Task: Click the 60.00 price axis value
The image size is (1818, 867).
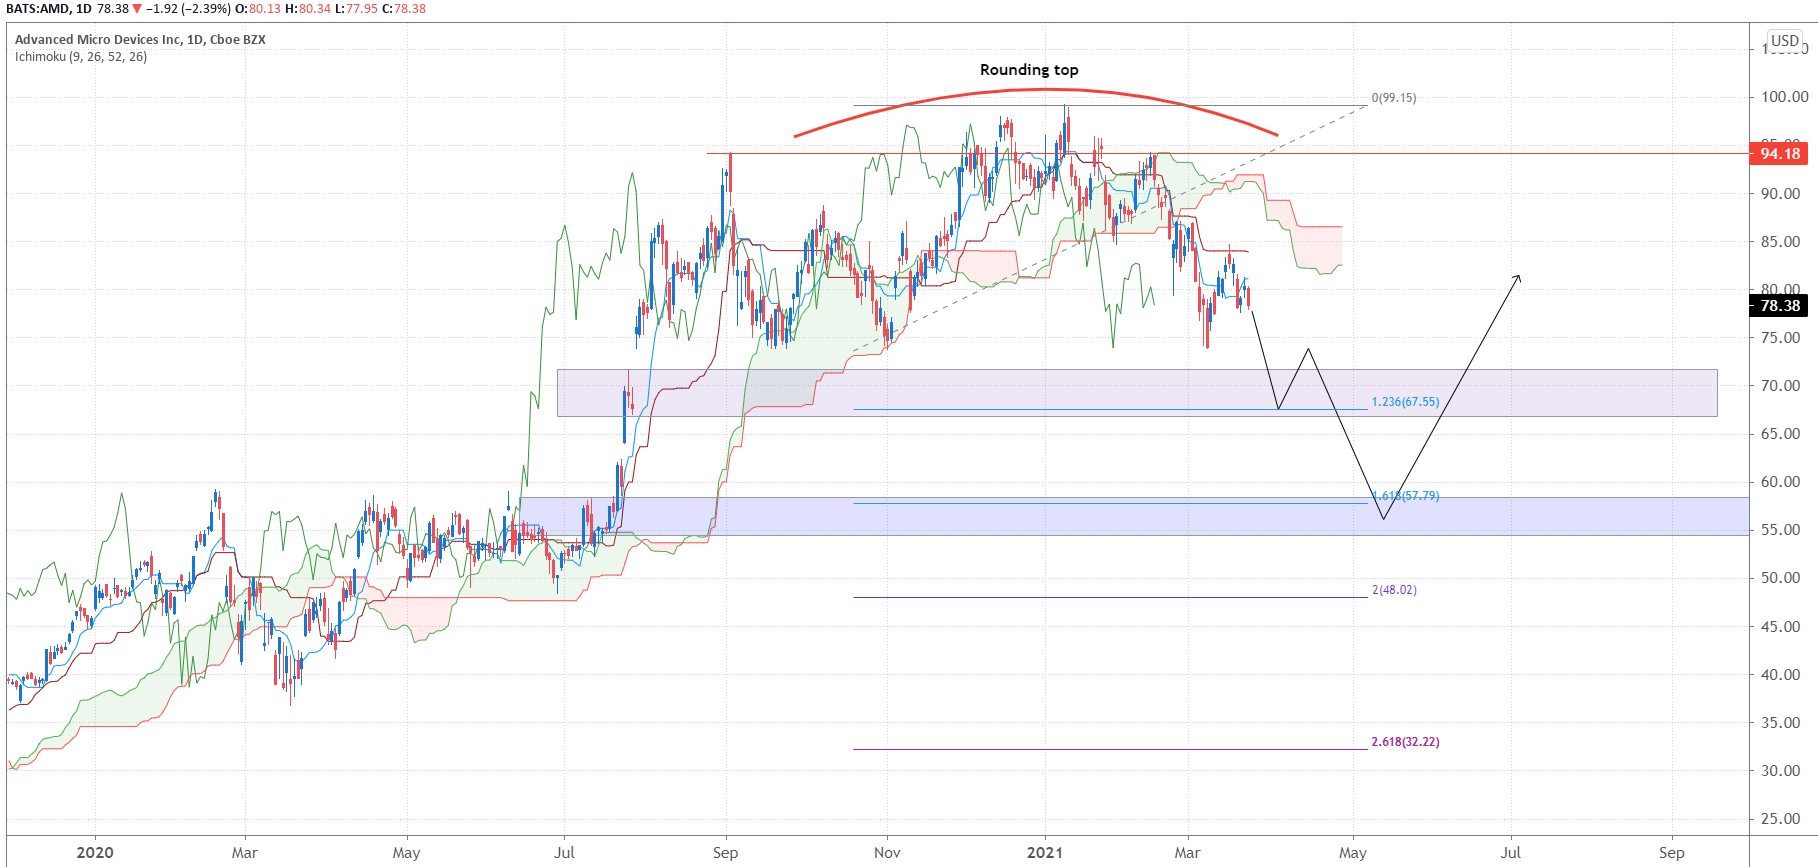Action: point(1781,482)
